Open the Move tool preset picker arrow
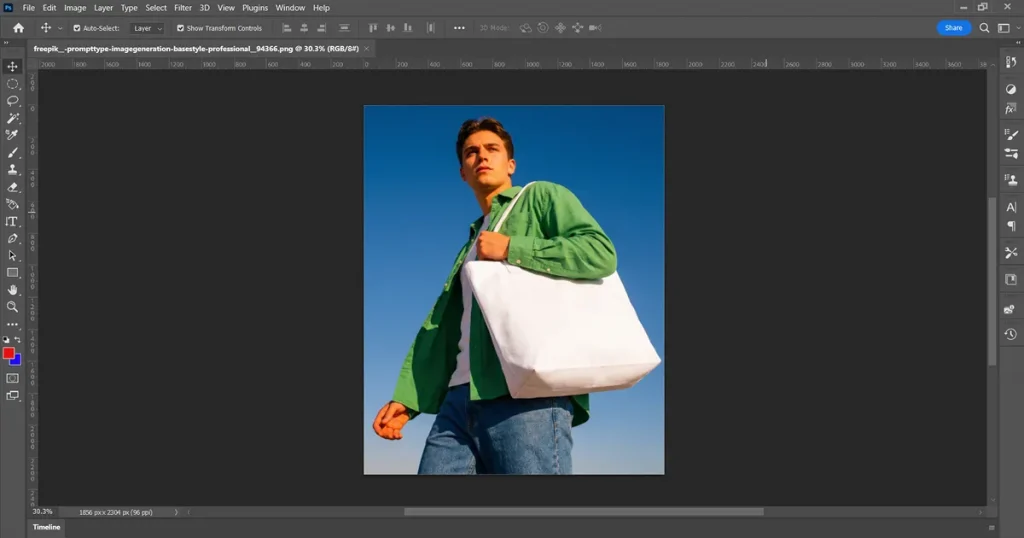Screen dimensions: 1024x538 [x=60, y=29]
